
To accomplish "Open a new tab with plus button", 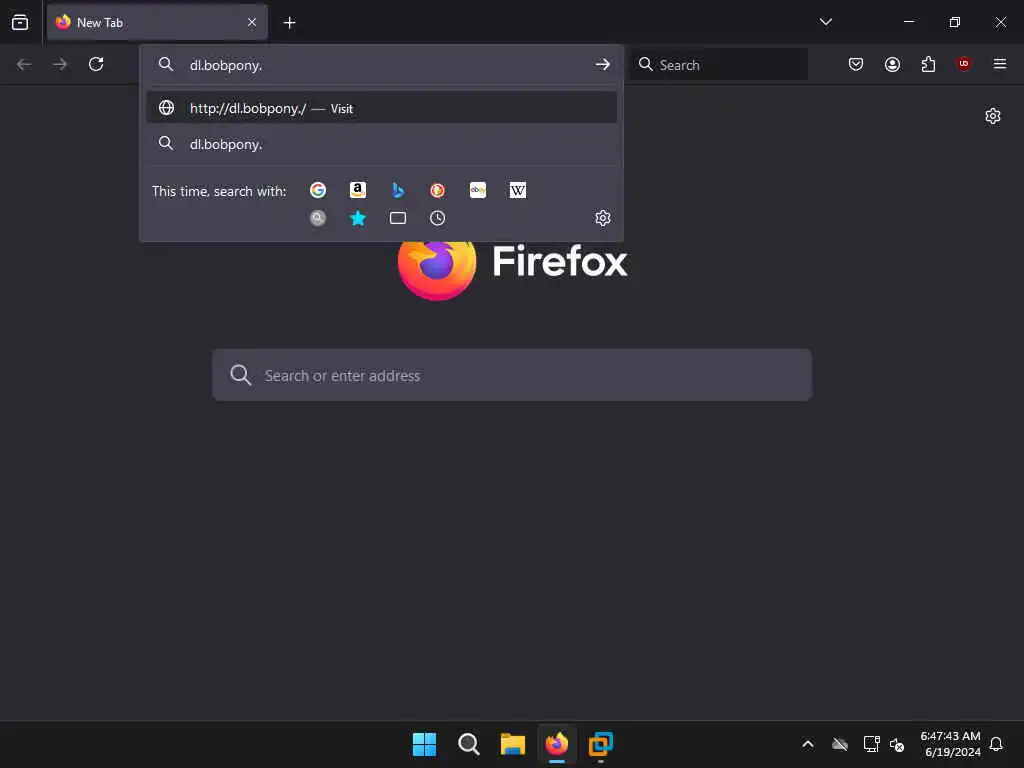I will coord(289,23).
